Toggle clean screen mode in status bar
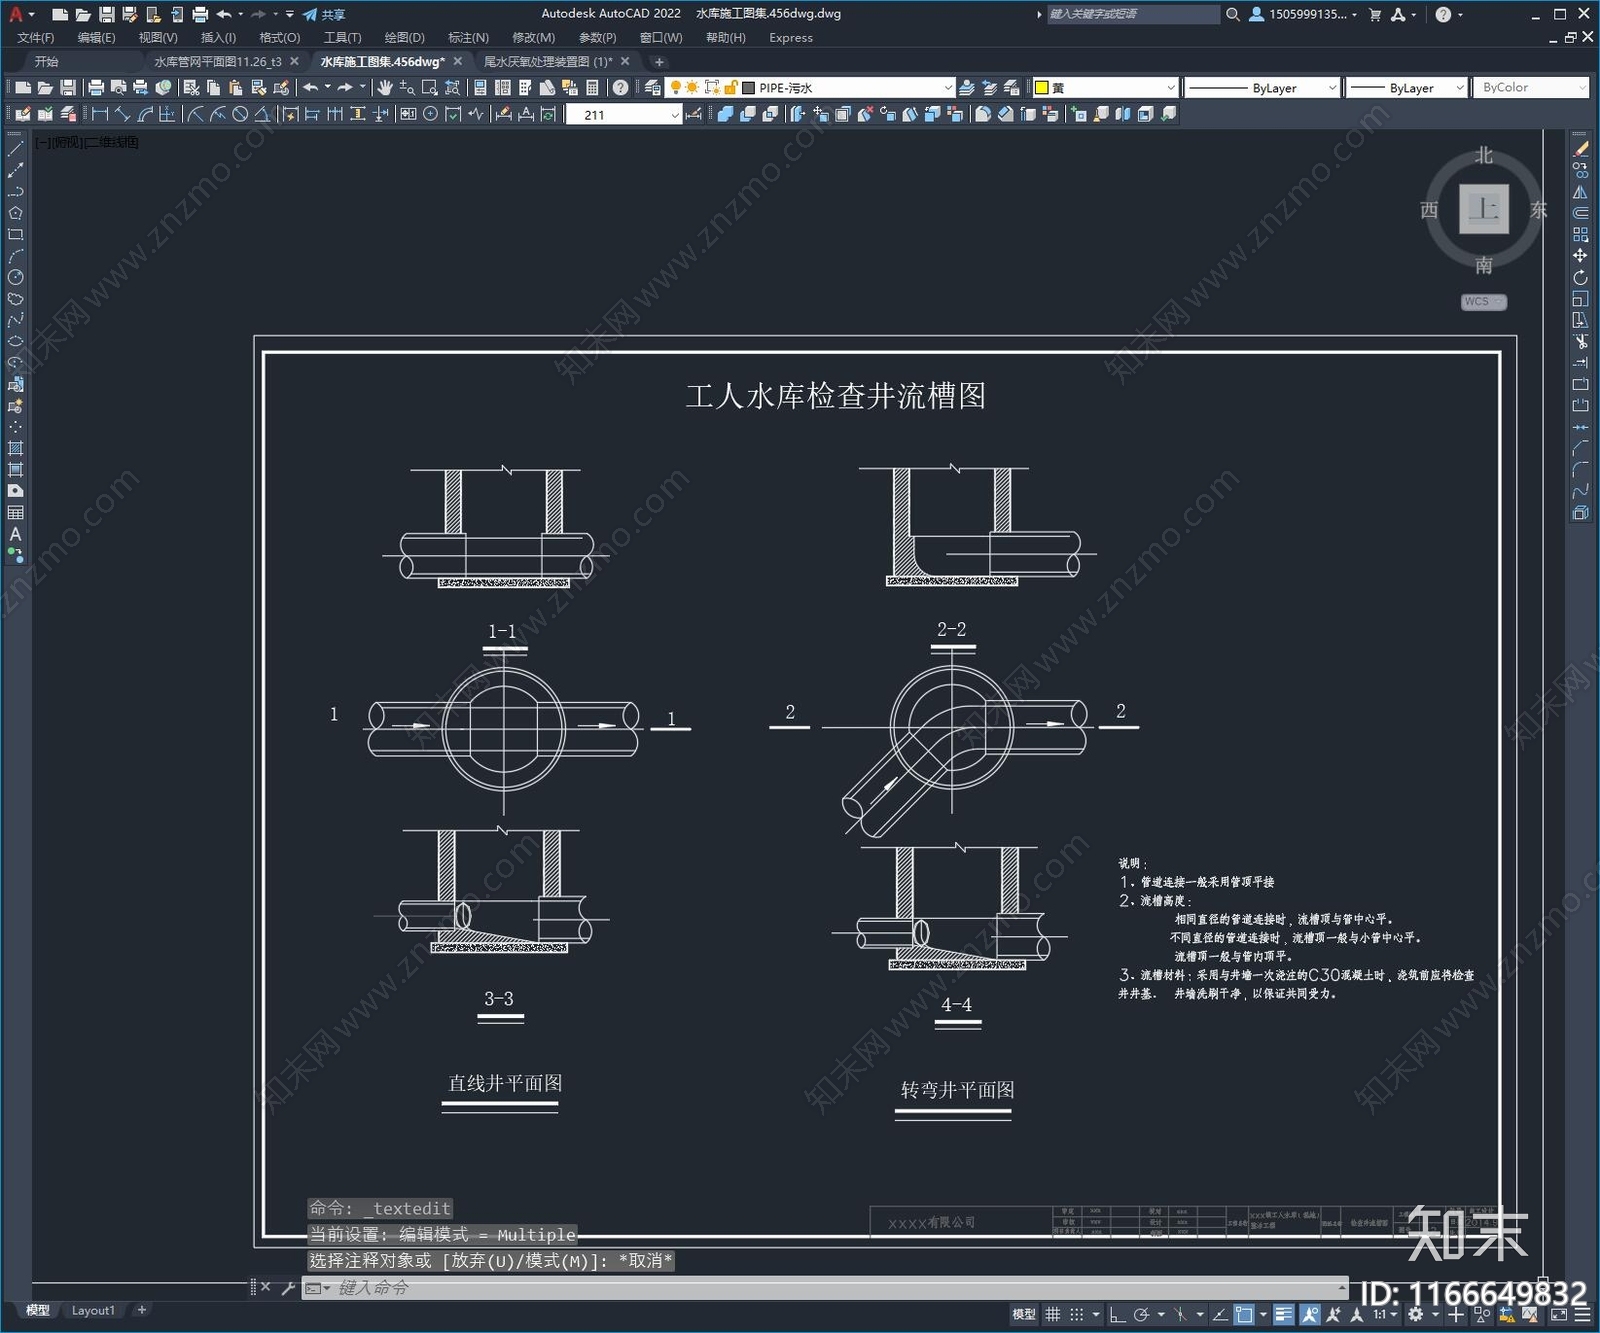The image size is (1600, 1333). tap(1559, 1314)
